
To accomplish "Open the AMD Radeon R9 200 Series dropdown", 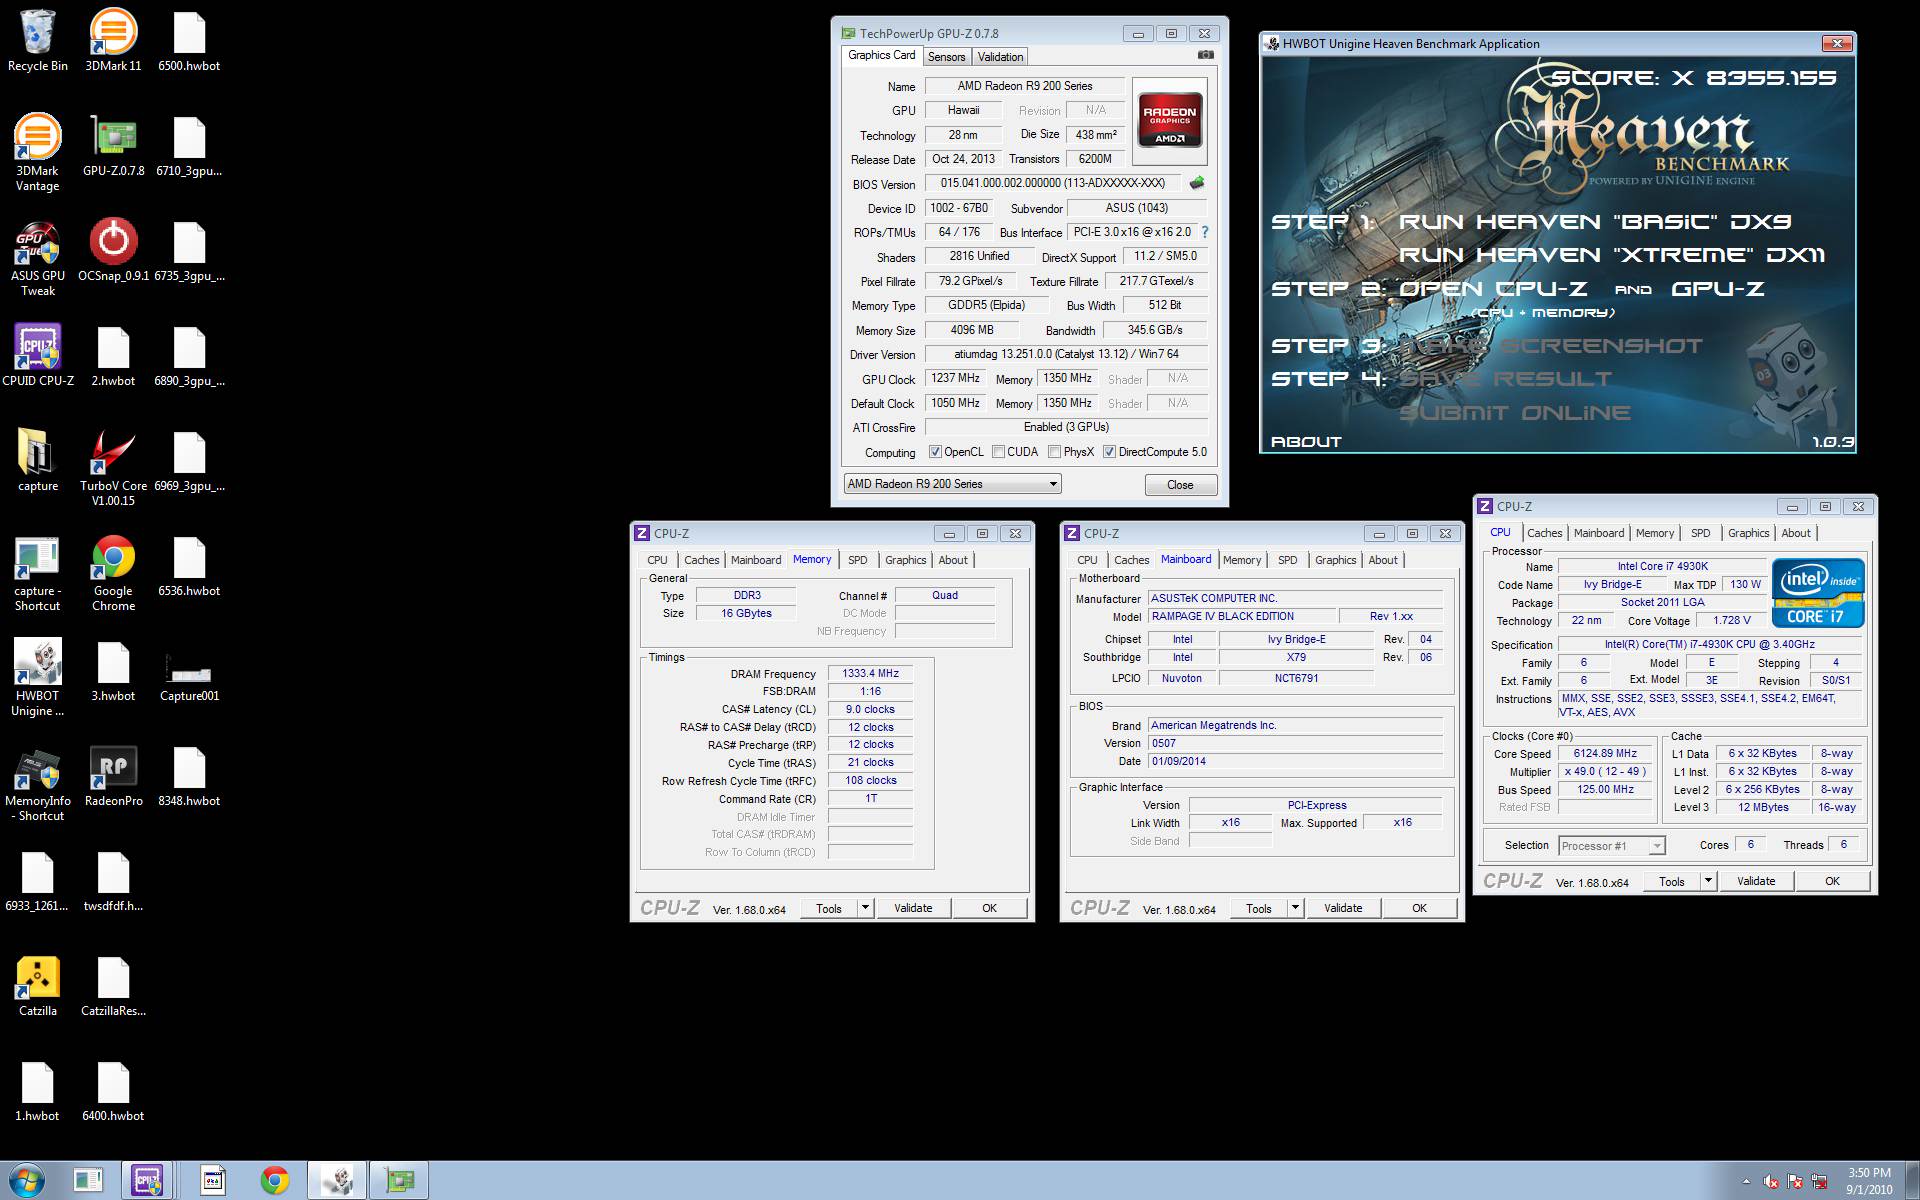I will [x=952, y=484].
